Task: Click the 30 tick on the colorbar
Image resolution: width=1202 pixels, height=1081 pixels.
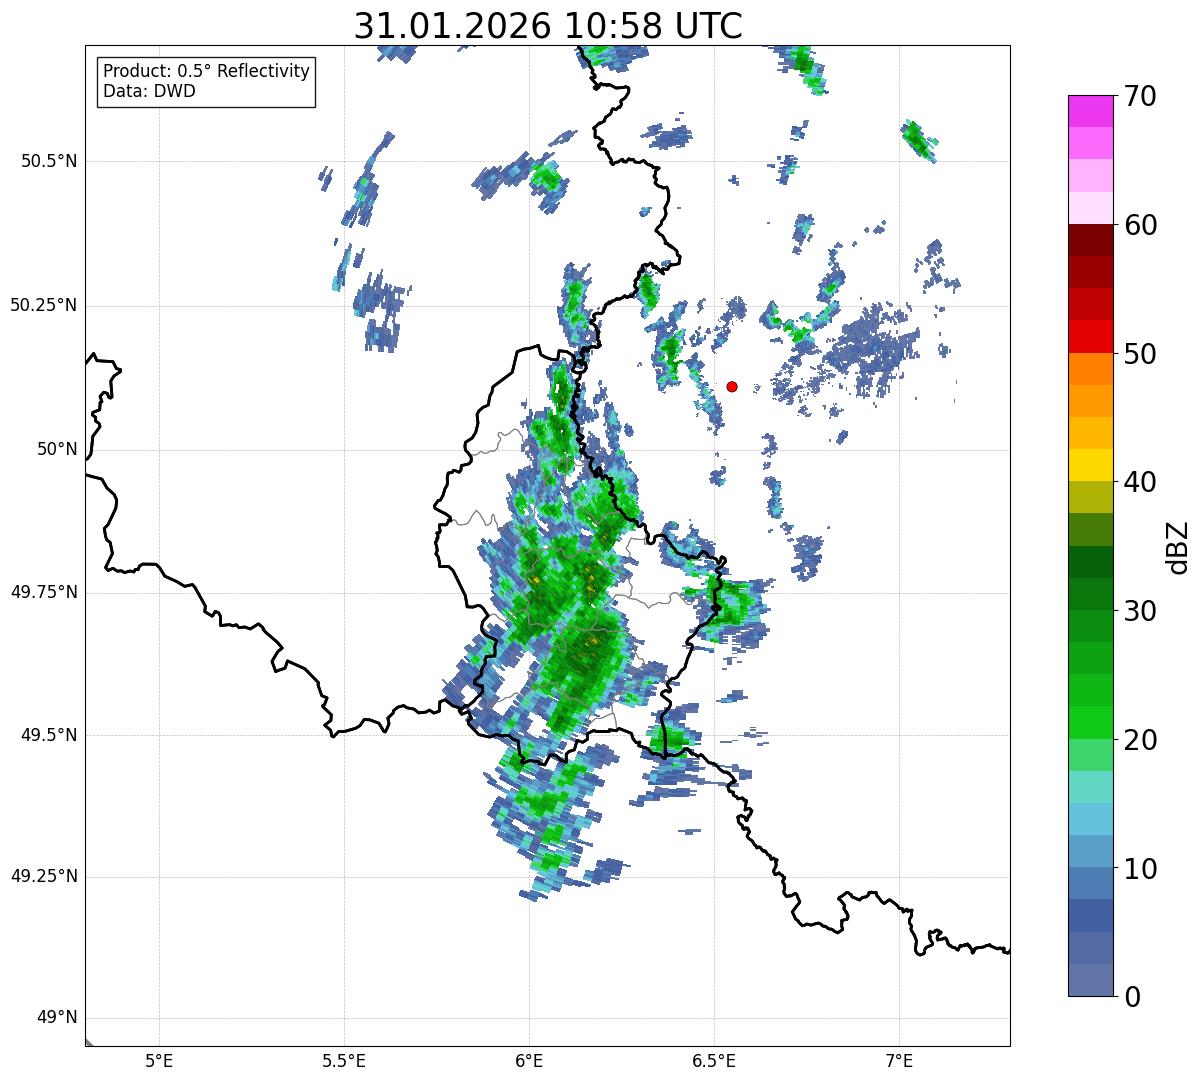Action: (x=1140, y=611)
